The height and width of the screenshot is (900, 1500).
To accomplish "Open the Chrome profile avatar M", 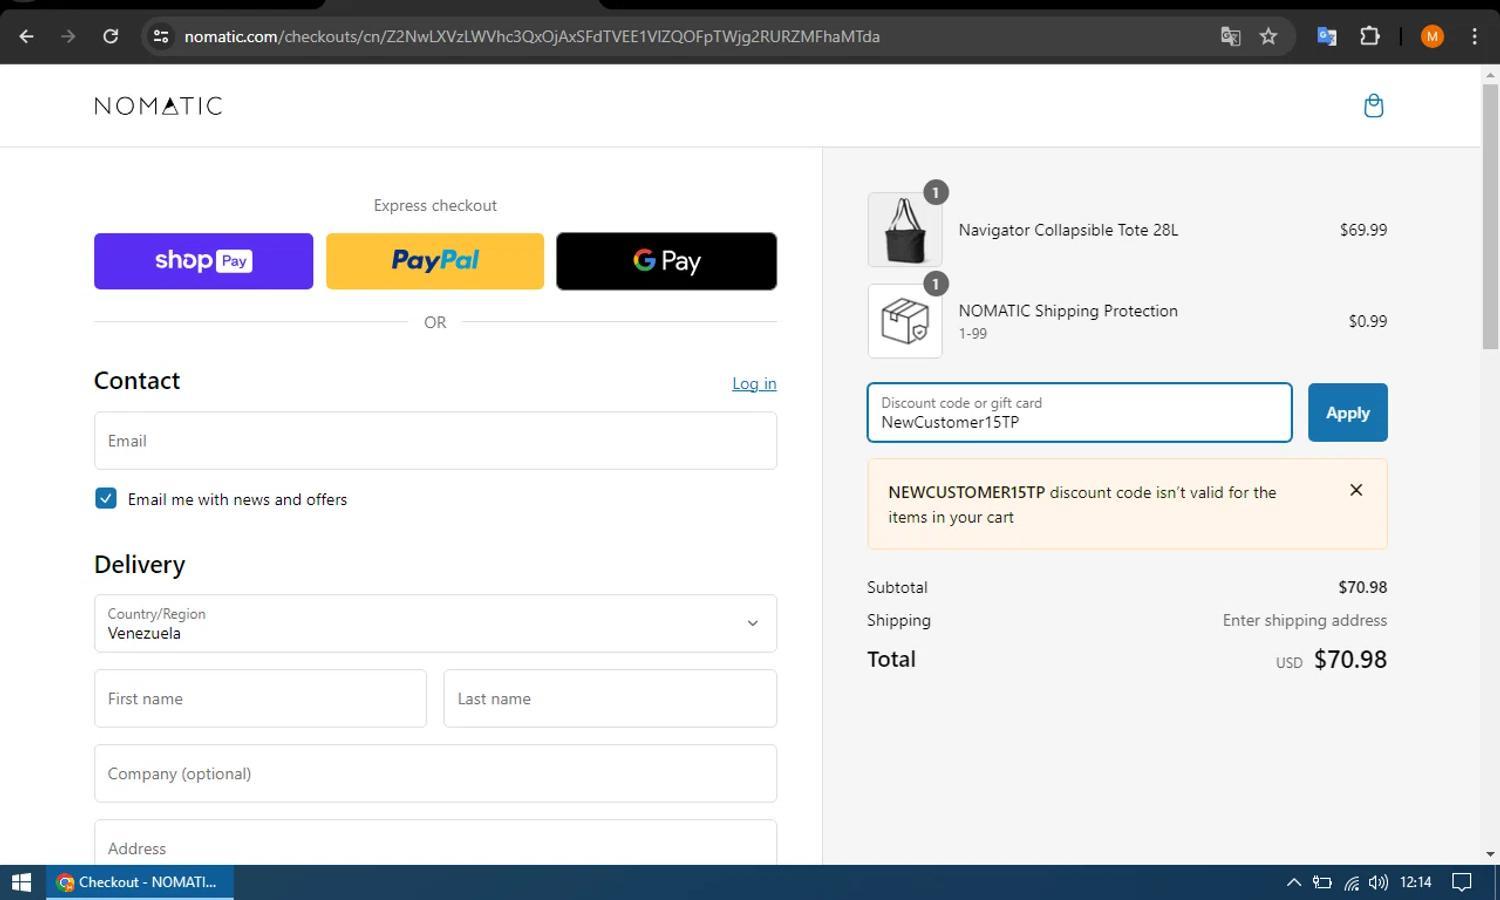I will 1432,37.
